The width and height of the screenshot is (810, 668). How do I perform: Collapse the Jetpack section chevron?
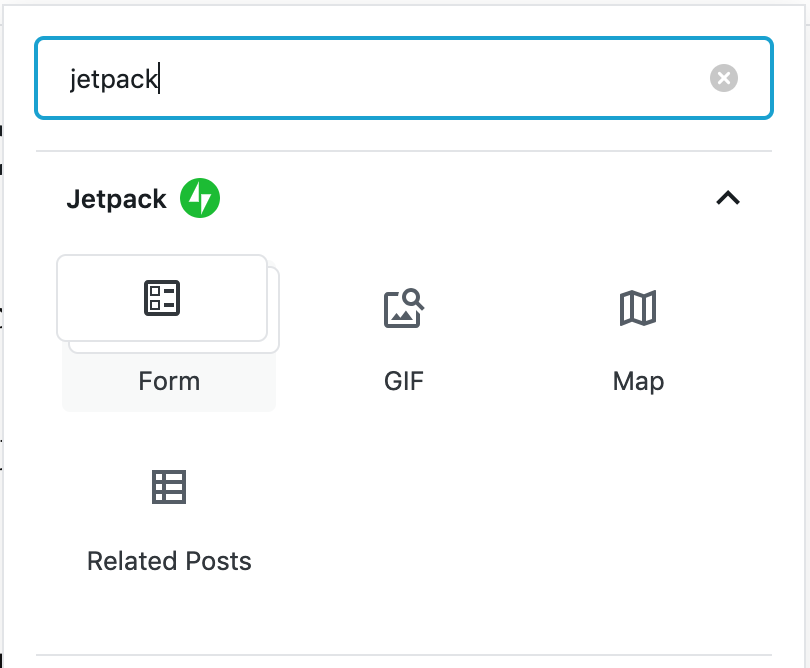click(728, 198)
